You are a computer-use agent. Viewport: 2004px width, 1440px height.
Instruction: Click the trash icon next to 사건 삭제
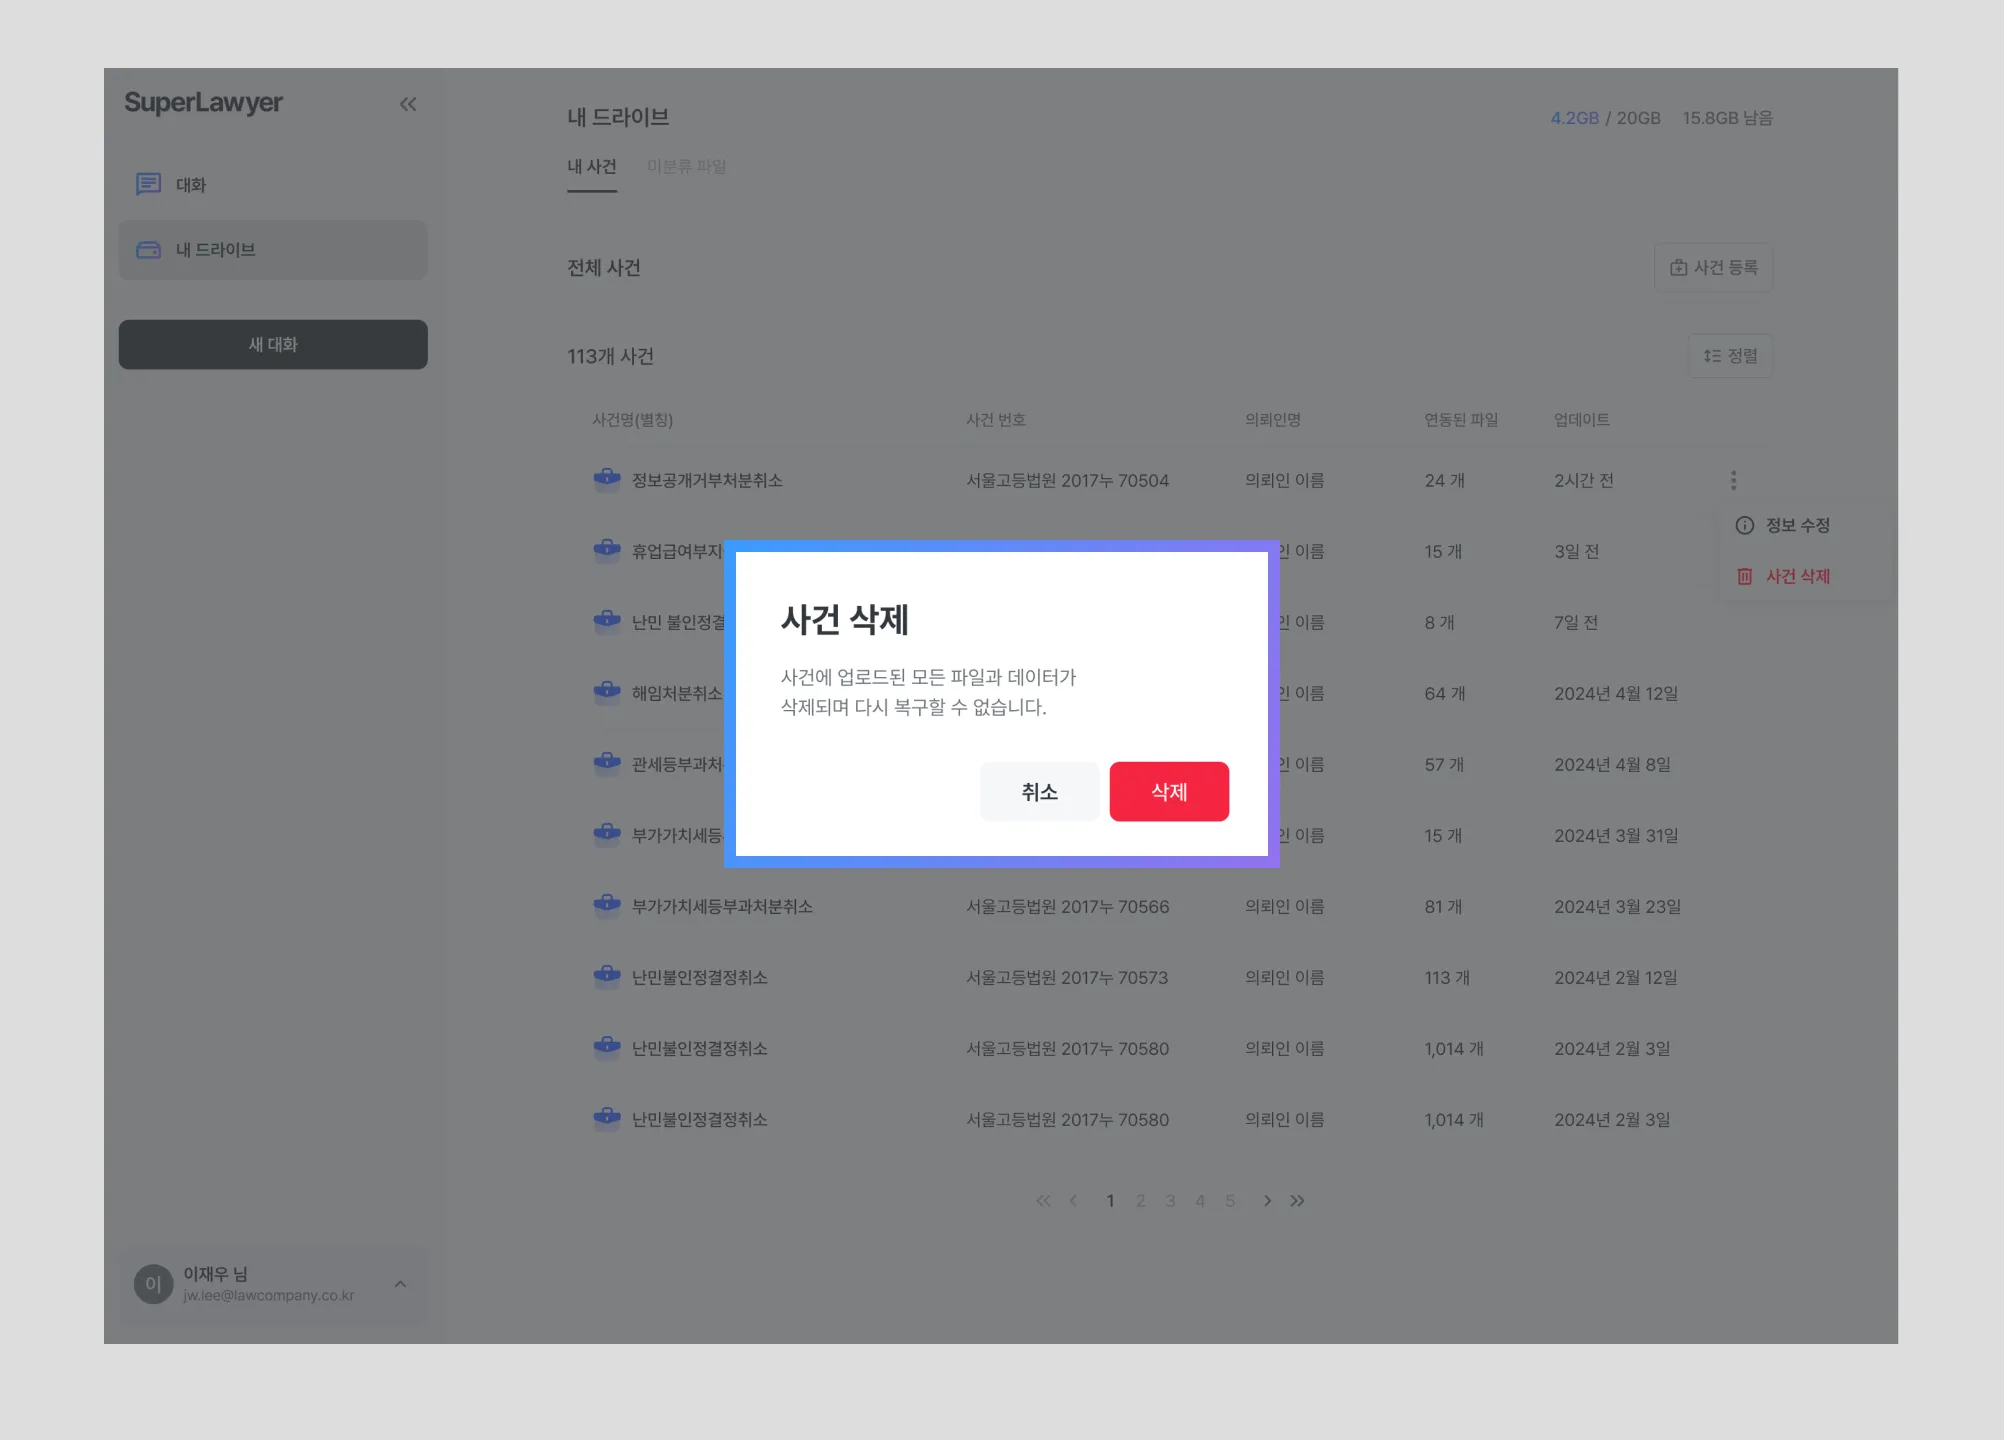coord(1745,576)
